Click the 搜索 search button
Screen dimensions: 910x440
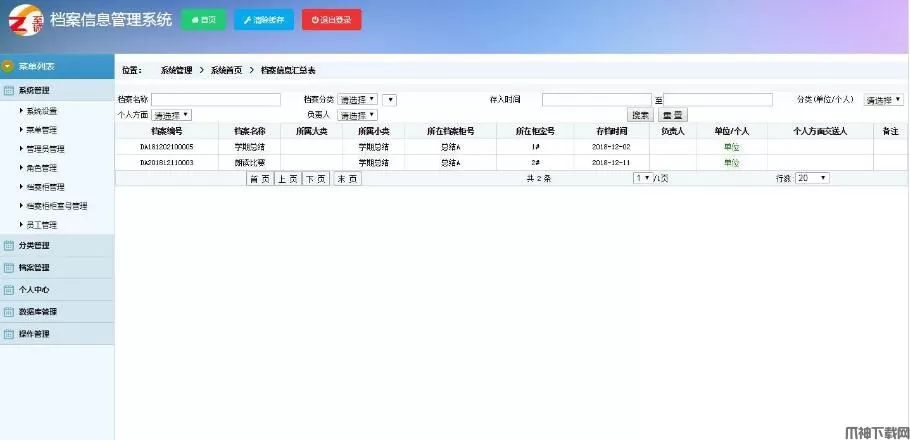click(639, 115)
